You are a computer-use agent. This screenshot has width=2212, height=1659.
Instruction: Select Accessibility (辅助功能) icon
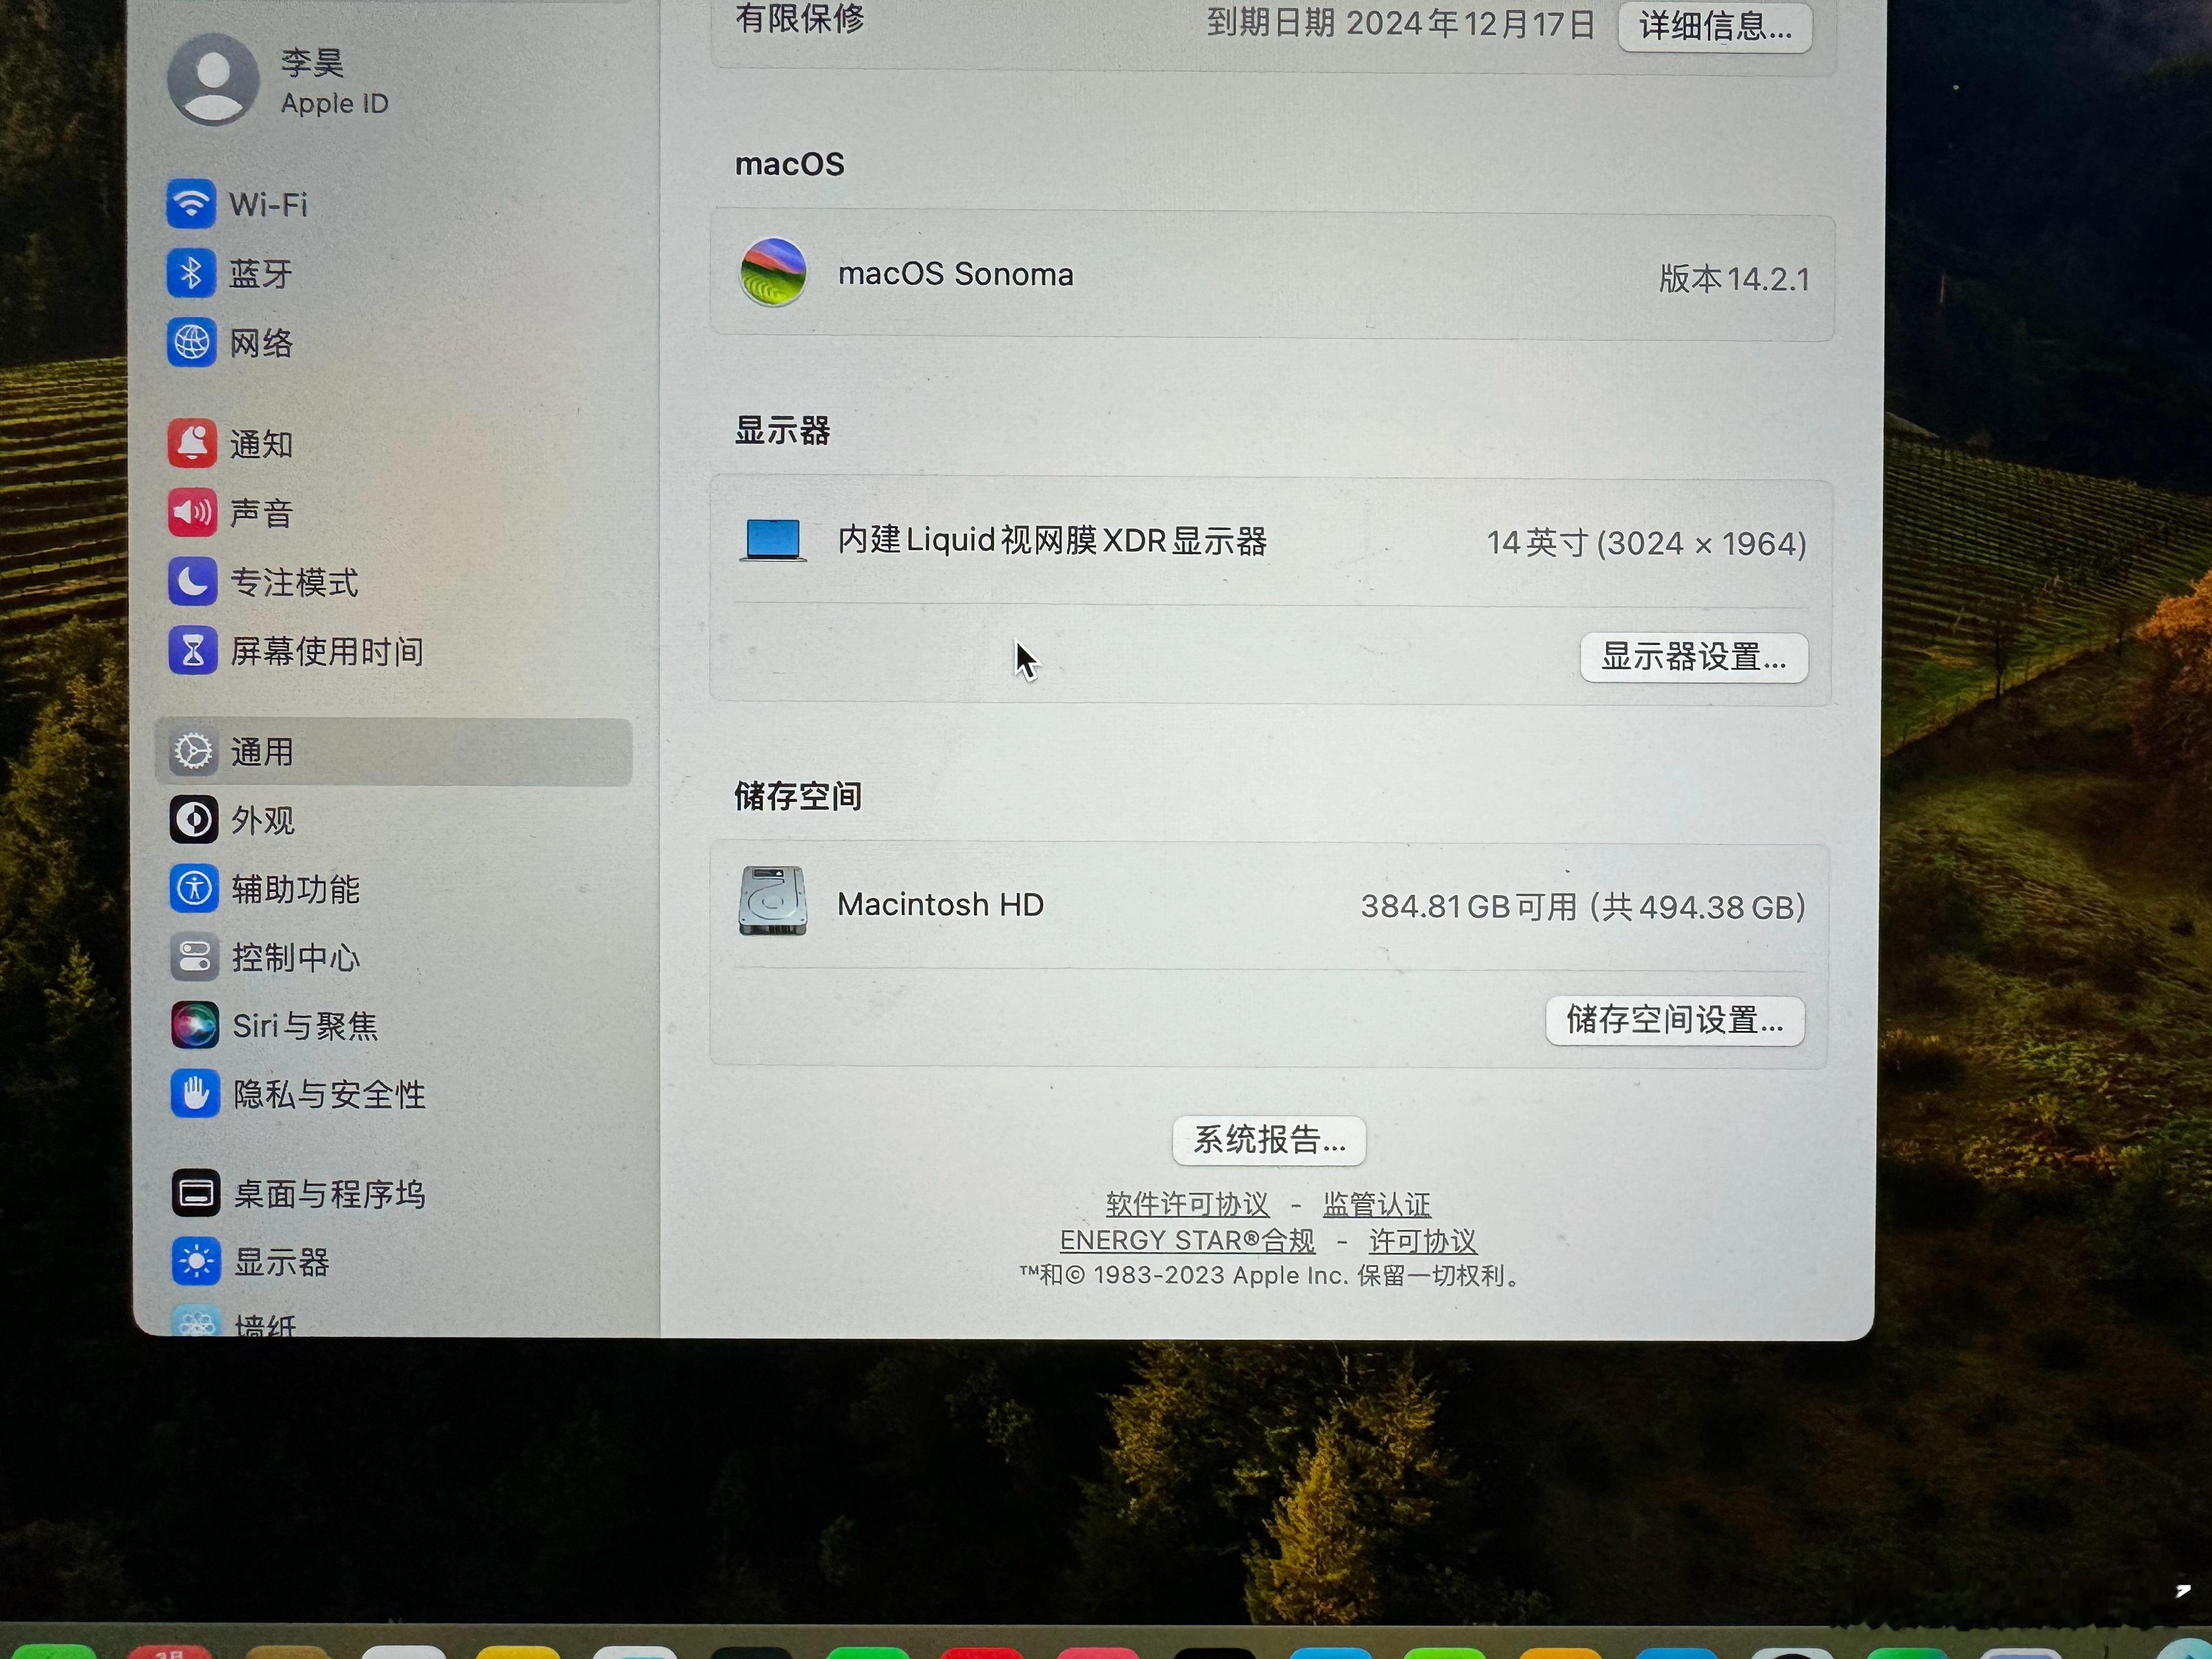coord(194,889)
